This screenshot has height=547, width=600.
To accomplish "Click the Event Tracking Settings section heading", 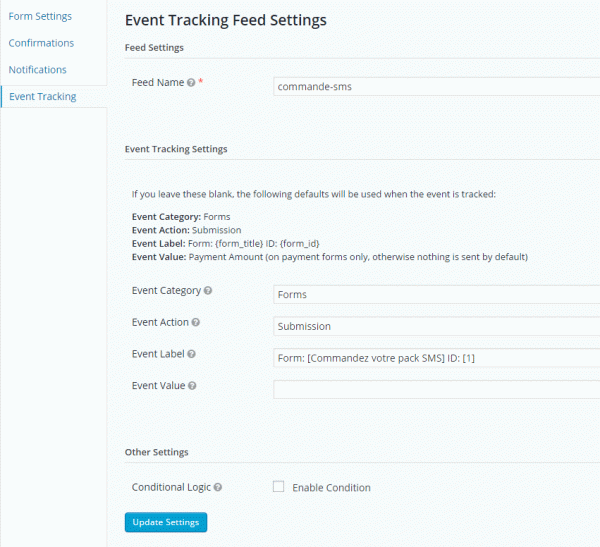I will coord(176,149).
